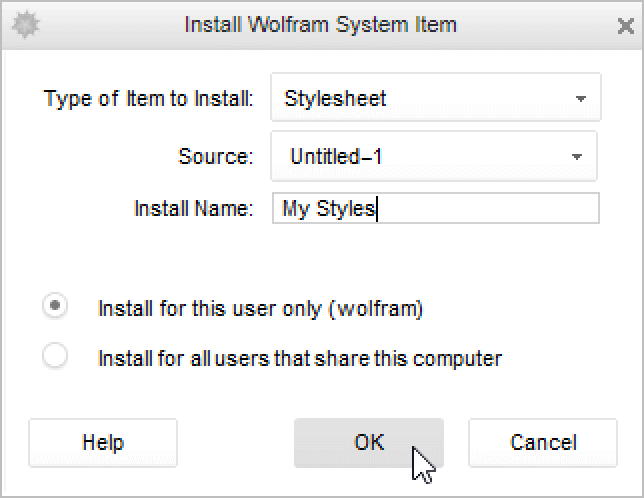This screenshot has height=498, width=644.
Task: Close the Install Wolfram System Item dialog
Action: (625, 26)
